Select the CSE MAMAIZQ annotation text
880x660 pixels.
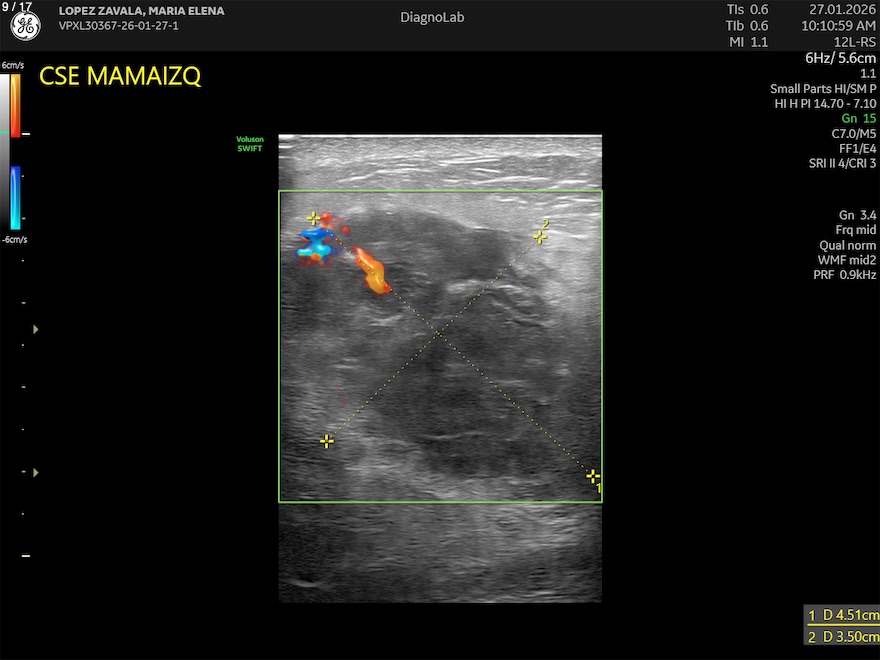[x=120, y=77]
